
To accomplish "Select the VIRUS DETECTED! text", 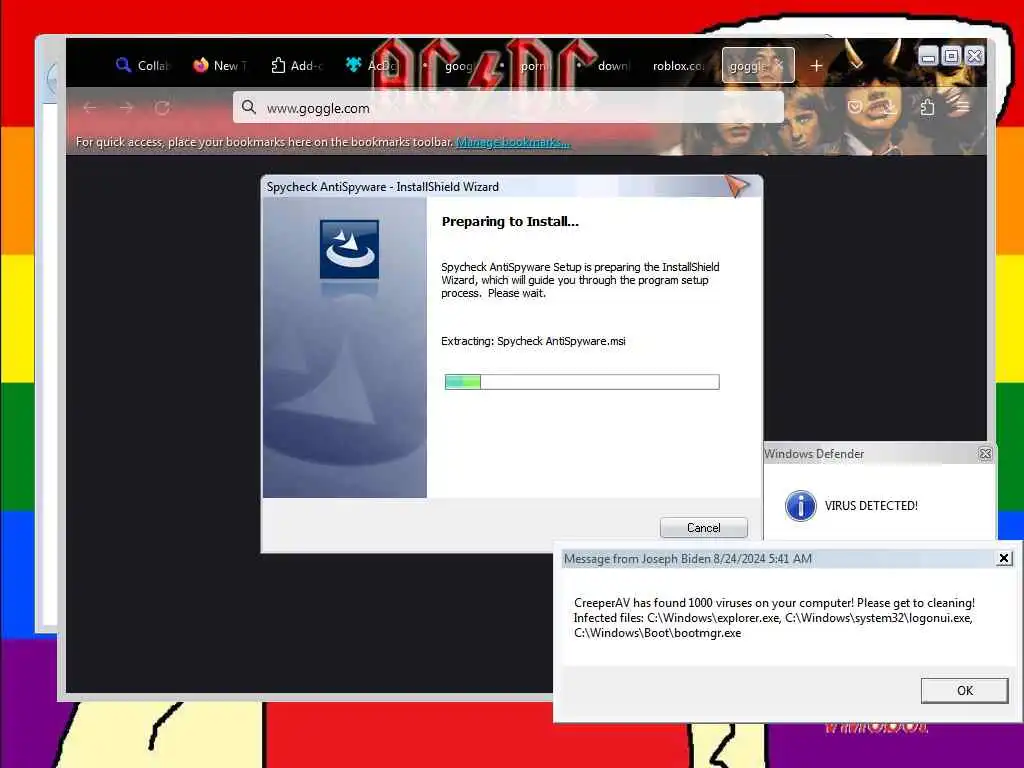I will tap(871, 505).
